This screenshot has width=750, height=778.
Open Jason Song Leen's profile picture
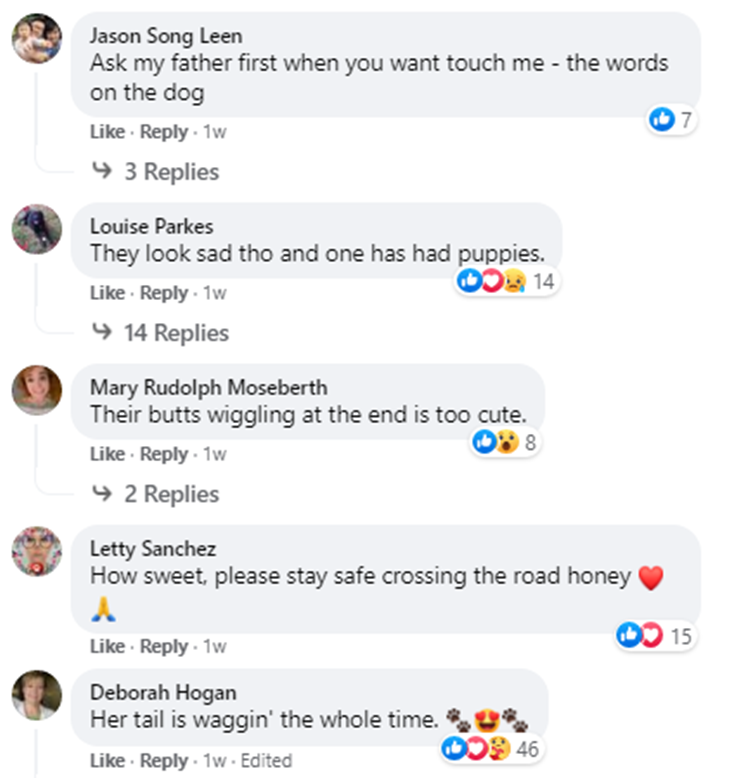[x=37, y=39]
